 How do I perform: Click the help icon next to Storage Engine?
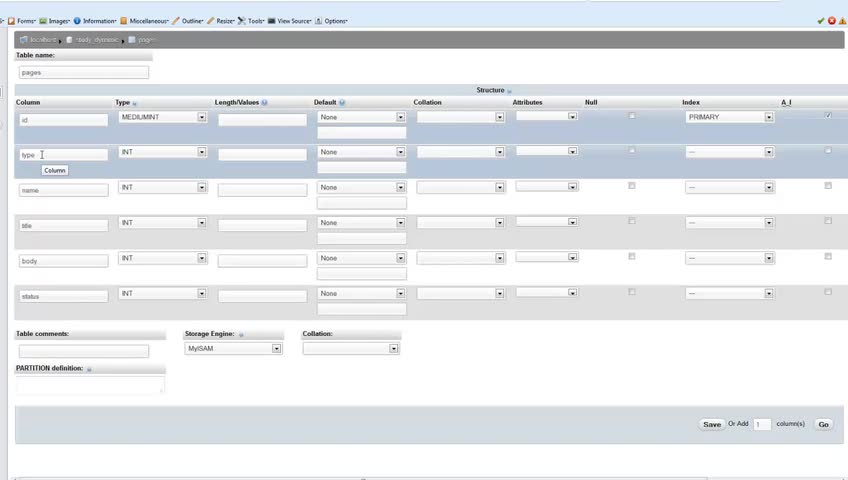(241, 335)
